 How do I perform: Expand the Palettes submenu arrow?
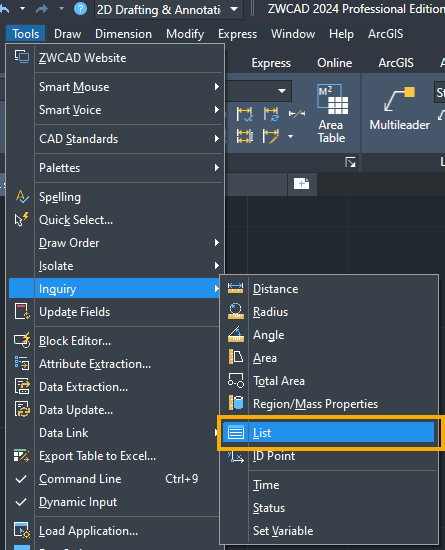pos(217,168)
